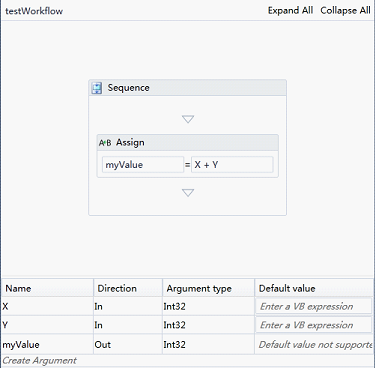Click the X + Y expression field
The image size is (375, 368).
coord(232,165)
